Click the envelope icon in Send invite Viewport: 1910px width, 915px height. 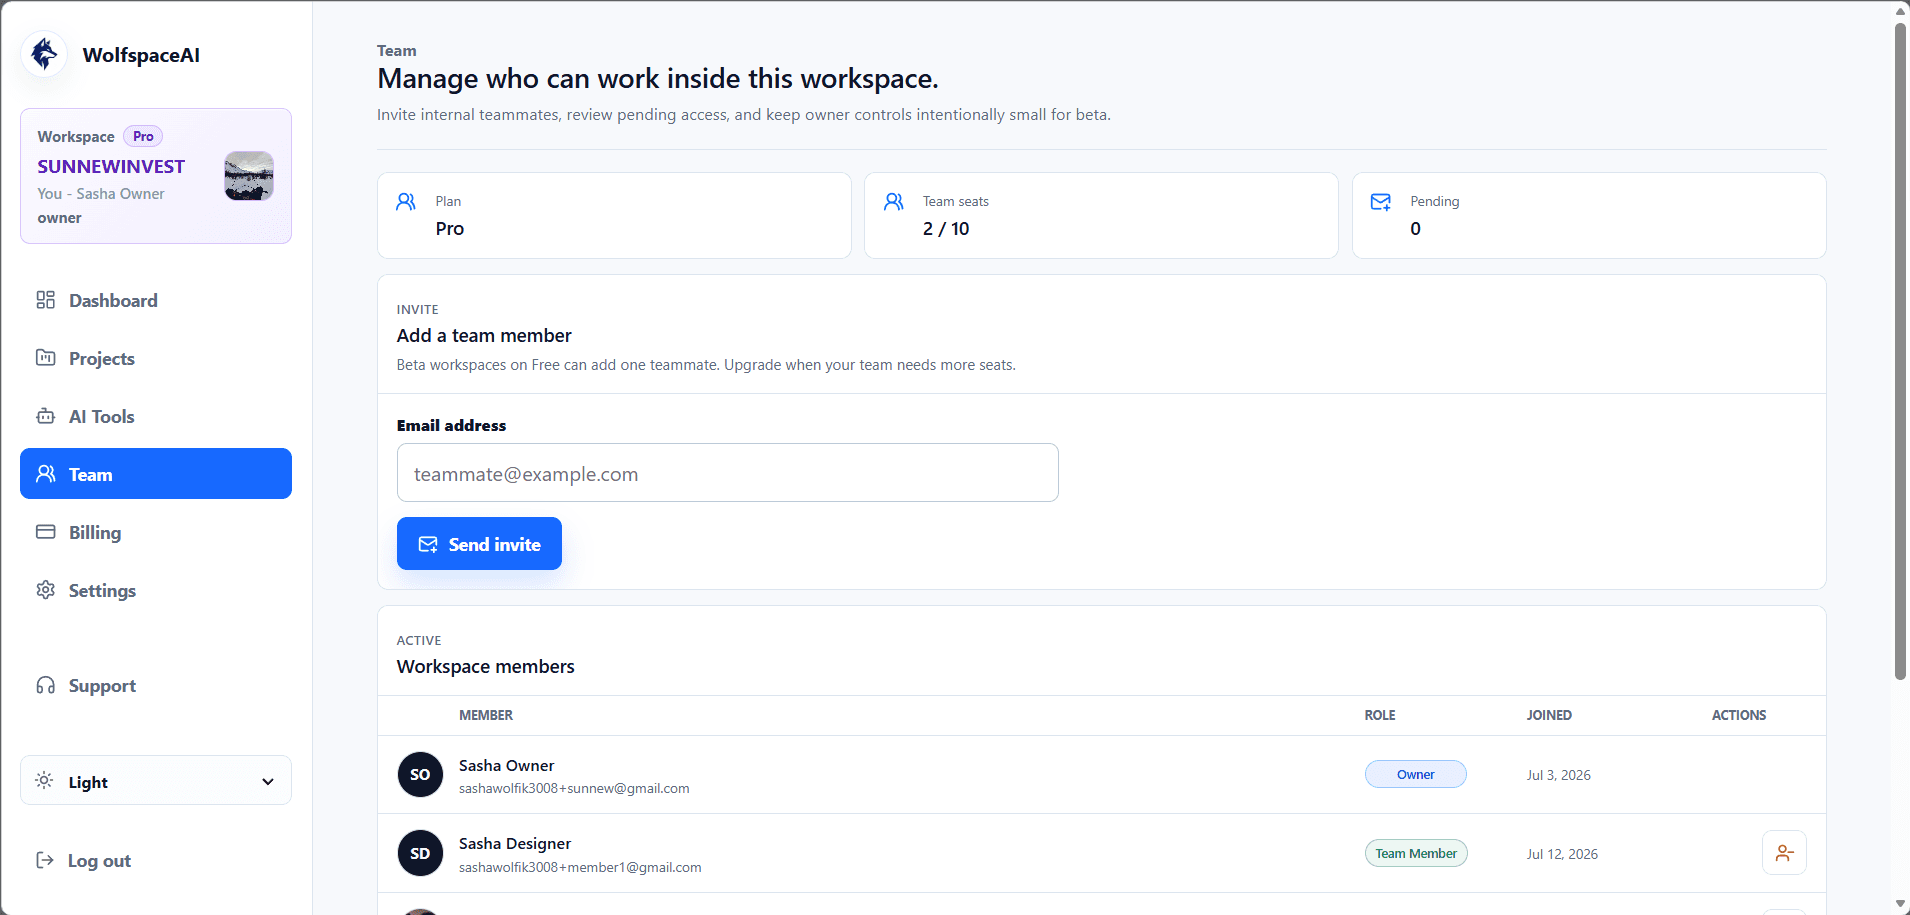point(428,545)
